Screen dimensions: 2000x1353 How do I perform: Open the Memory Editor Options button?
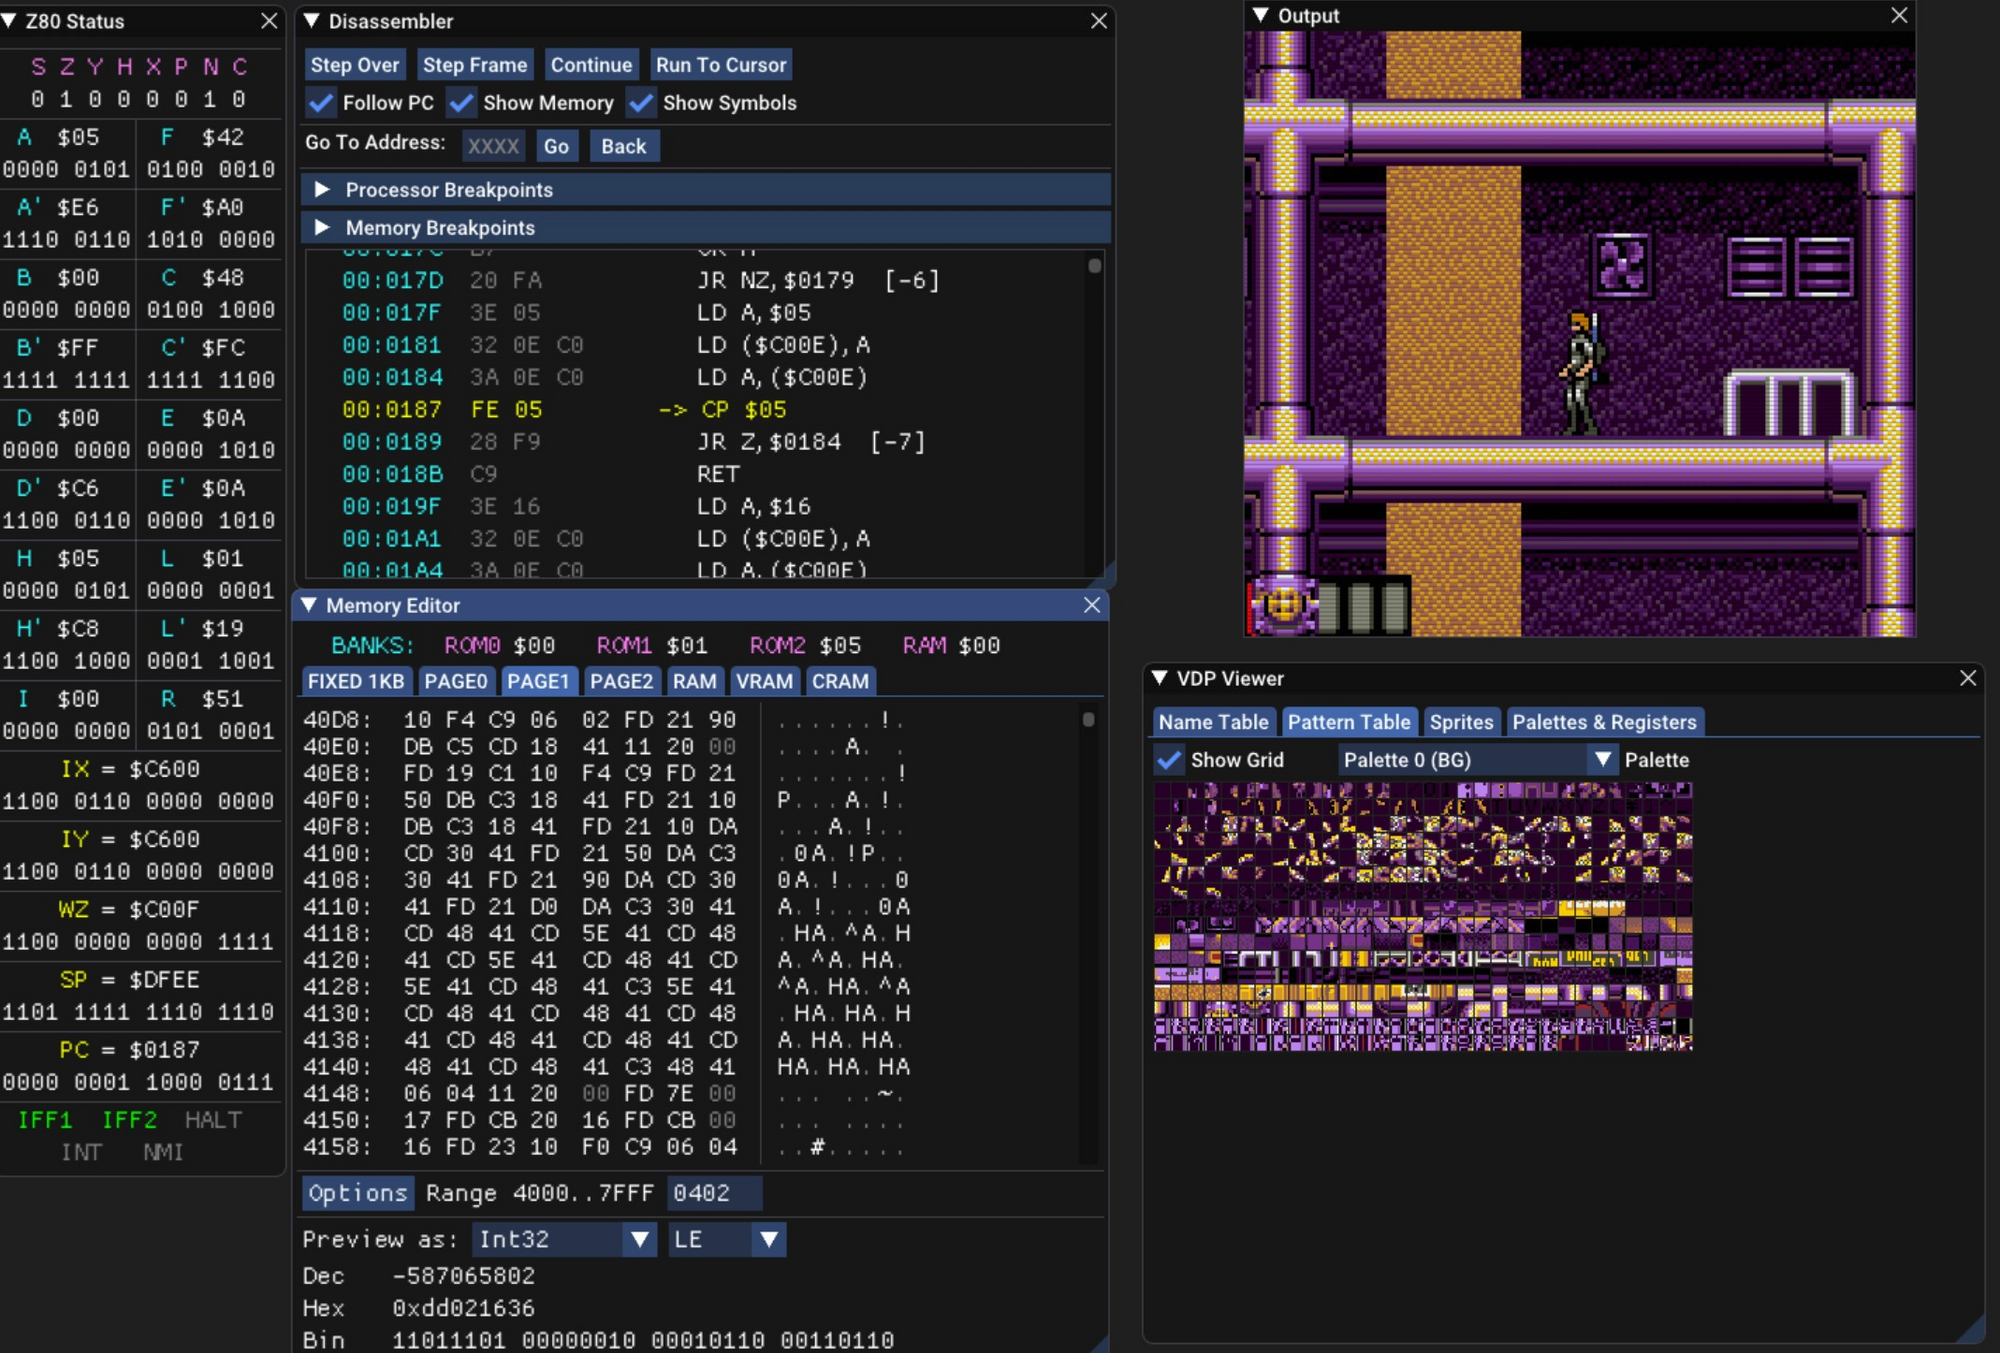click(x=358, y=1193)
